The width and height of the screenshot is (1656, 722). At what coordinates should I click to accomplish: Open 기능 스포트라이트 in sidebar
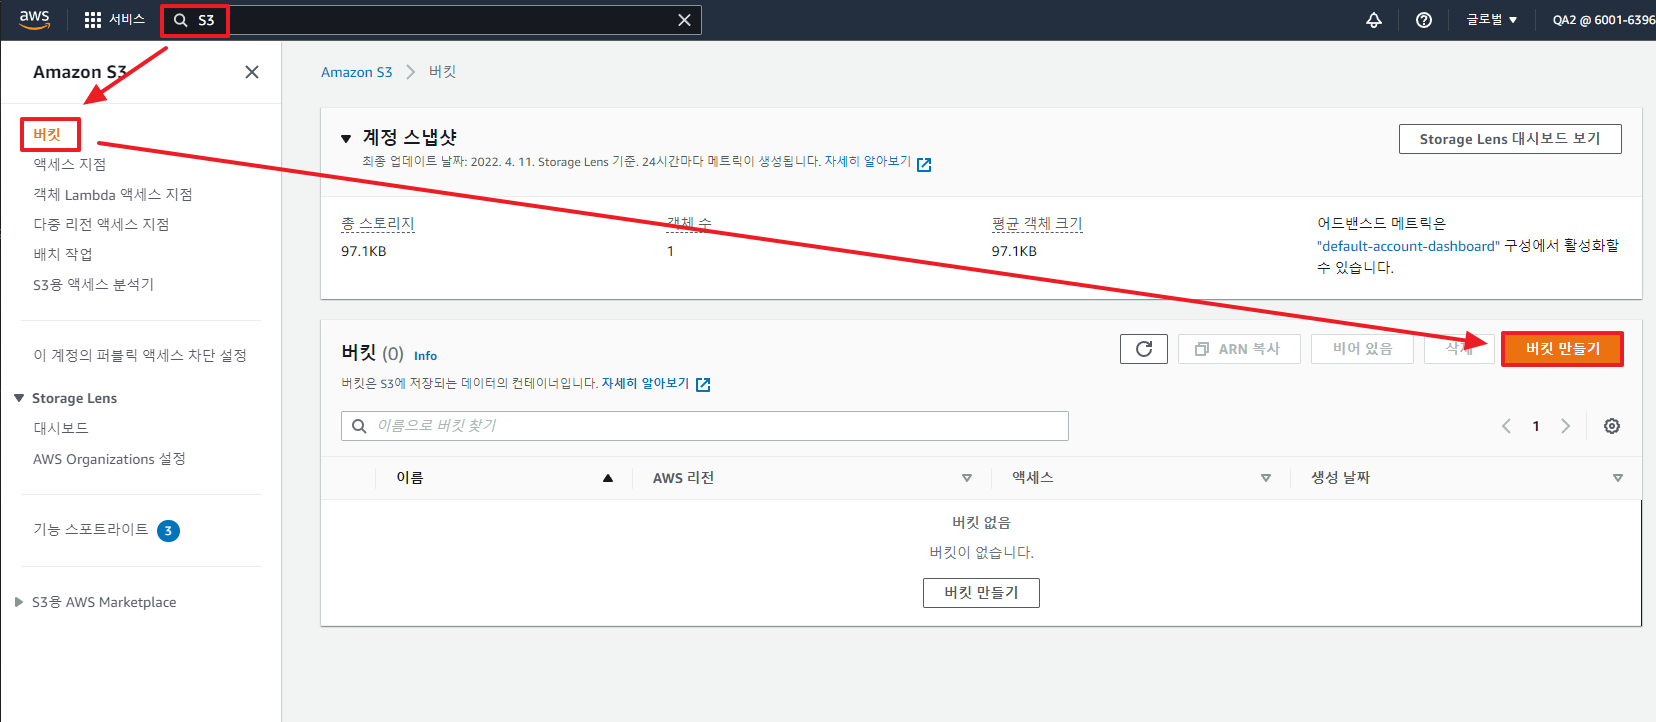(x=90, y=529)
